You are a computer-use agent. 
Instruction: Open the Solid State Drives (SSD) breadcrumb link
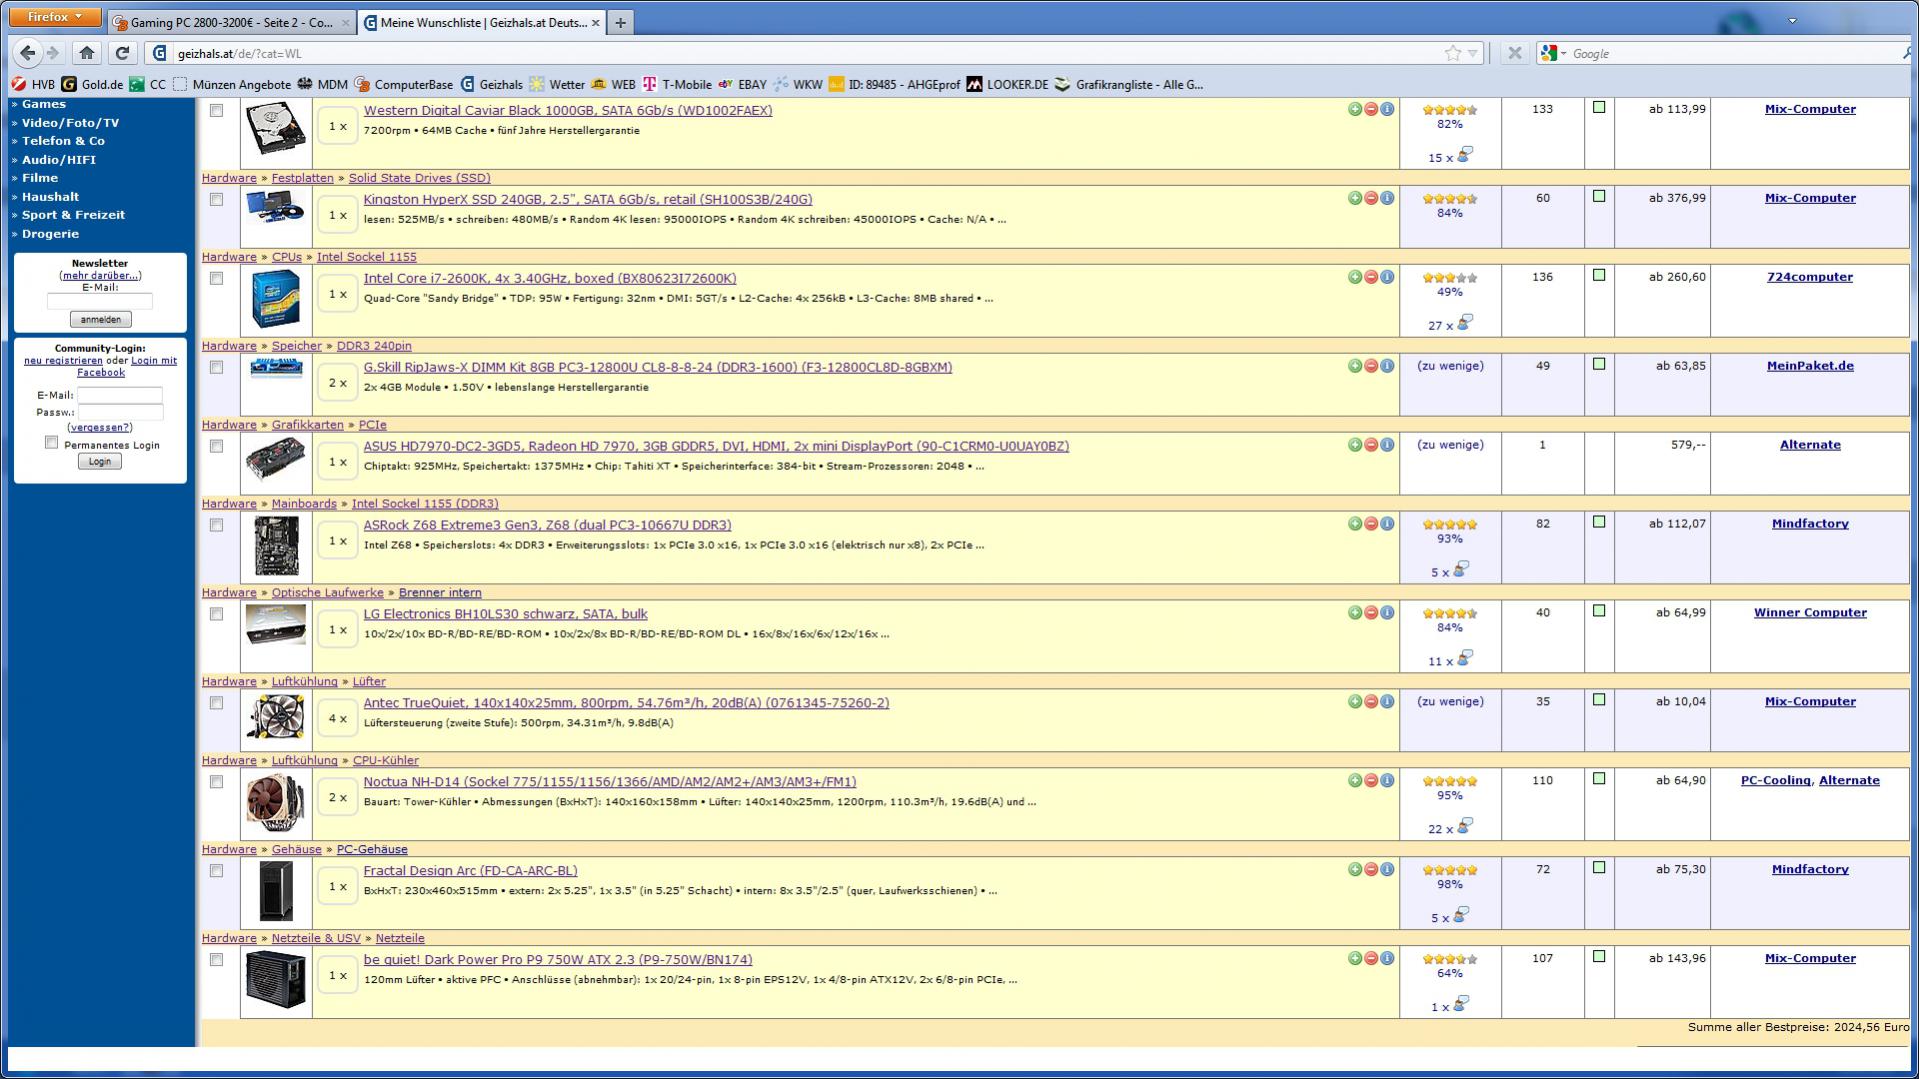click(x=419, y=178)
